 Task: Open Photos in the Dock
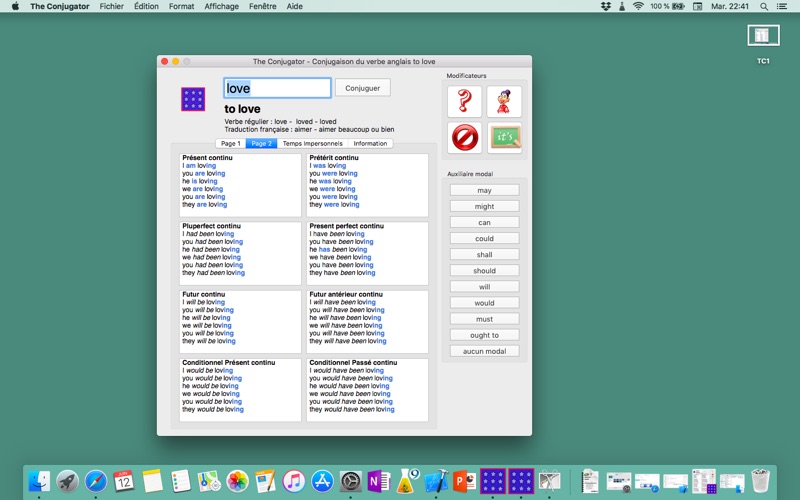(x=237, y=481)
